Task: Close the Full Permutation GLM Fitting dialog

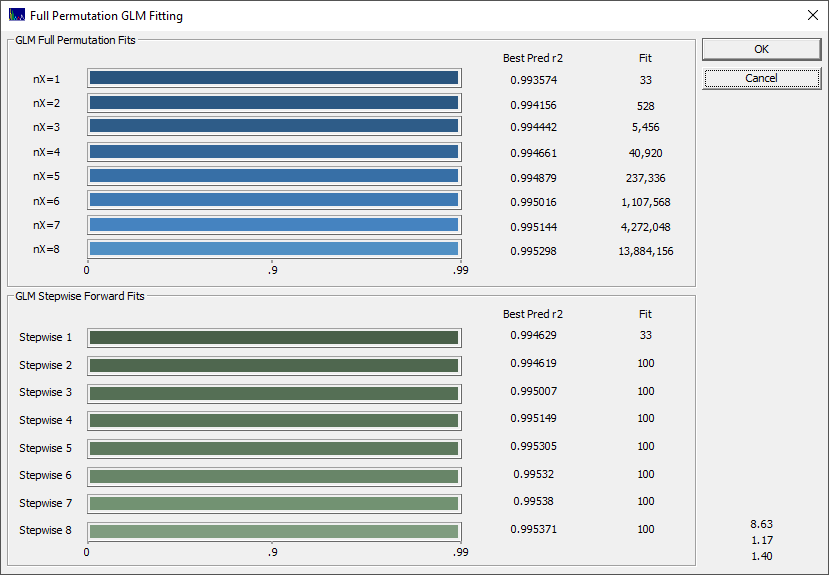Action: pos(813,15)
